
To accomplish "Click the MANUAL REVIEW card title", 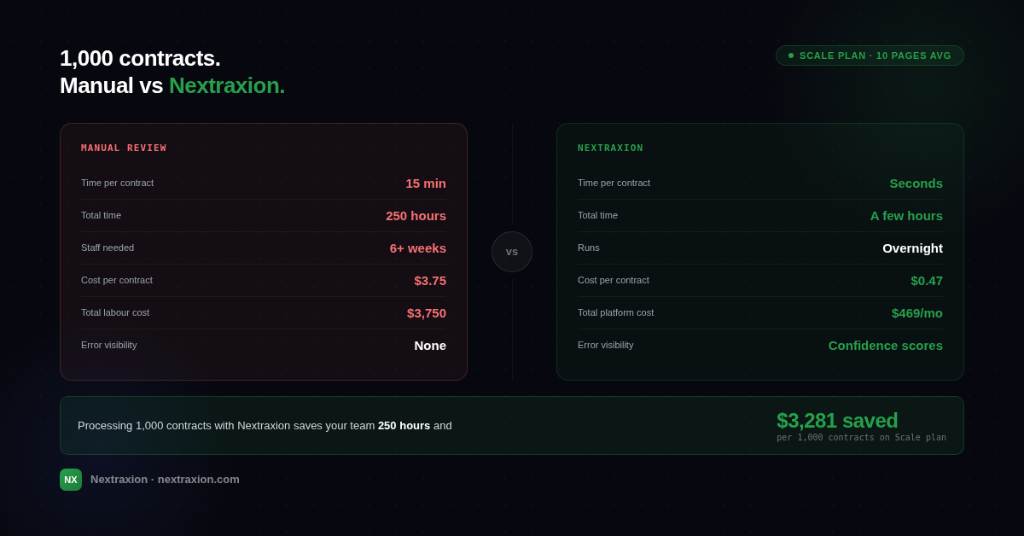I will click(123, 148).
